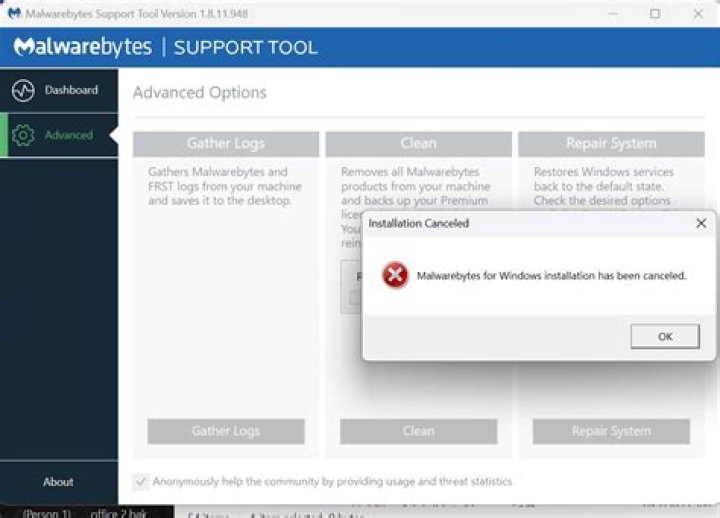This screenshot has height=518, width=720.
Task: Click the installation has been canceled message
Action: [551, 276]
